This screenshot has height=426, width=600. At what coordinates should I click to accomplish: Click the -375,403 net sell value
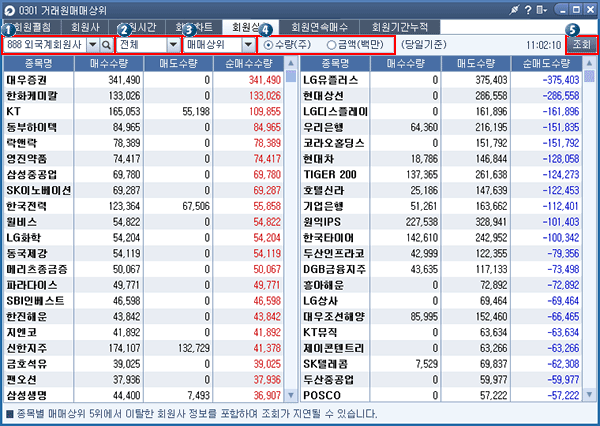point(561,80)
